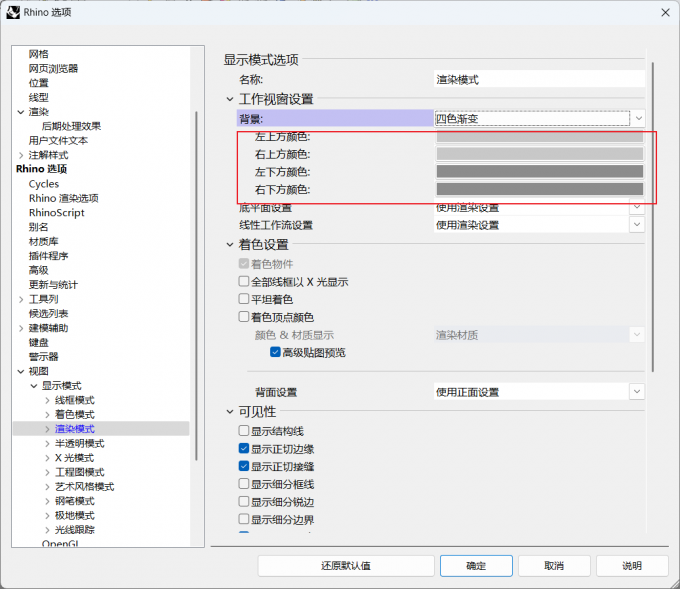
Task: Click the Rhino logo icon in title bar
Action: click(x=13, y=12)
